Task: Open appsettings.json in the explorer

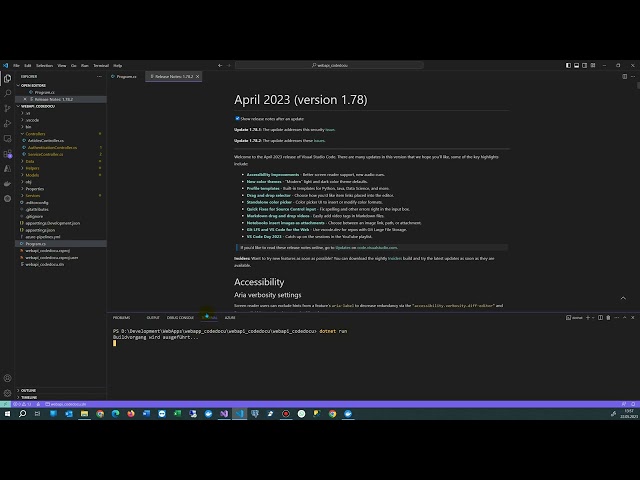Action: coord(40,230)
